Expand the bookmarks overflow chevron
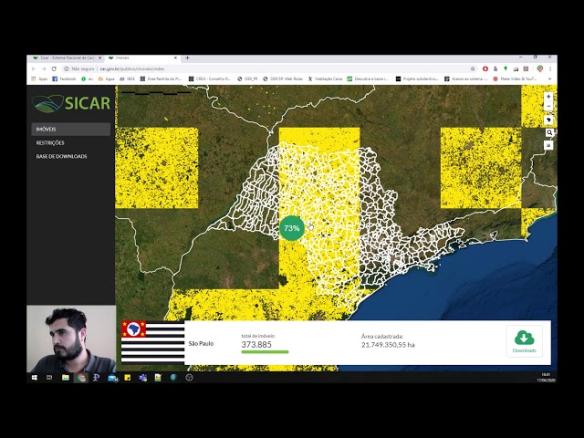 pyautogui.click(x=550, y=79)
